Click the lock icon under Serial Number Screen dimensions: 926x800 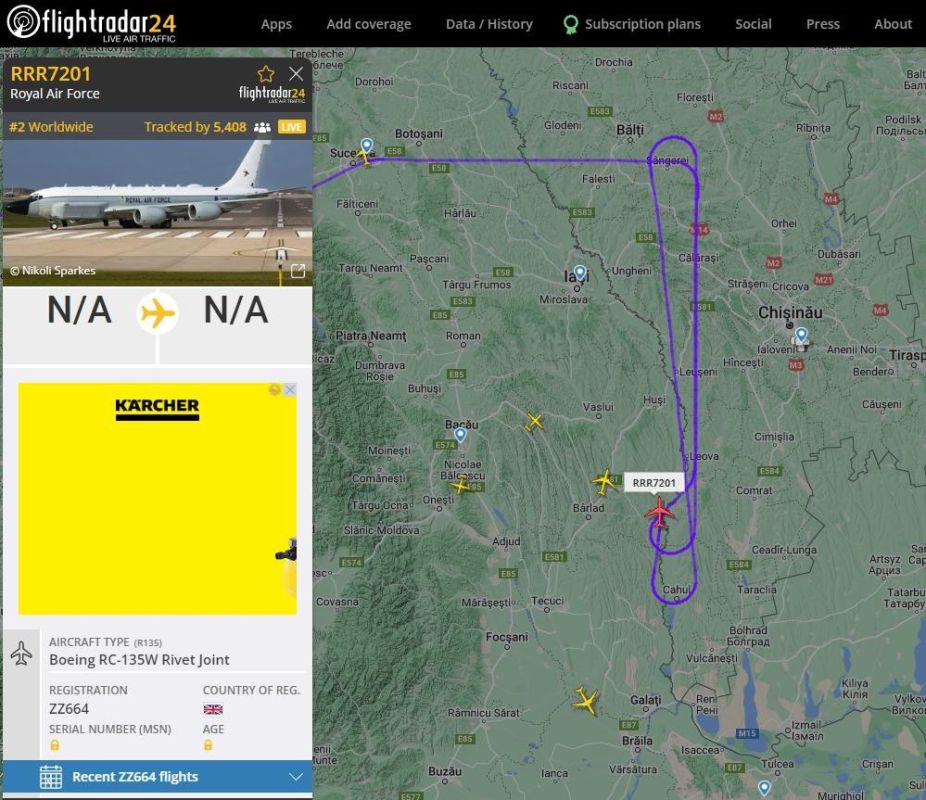tap(55, 745)
